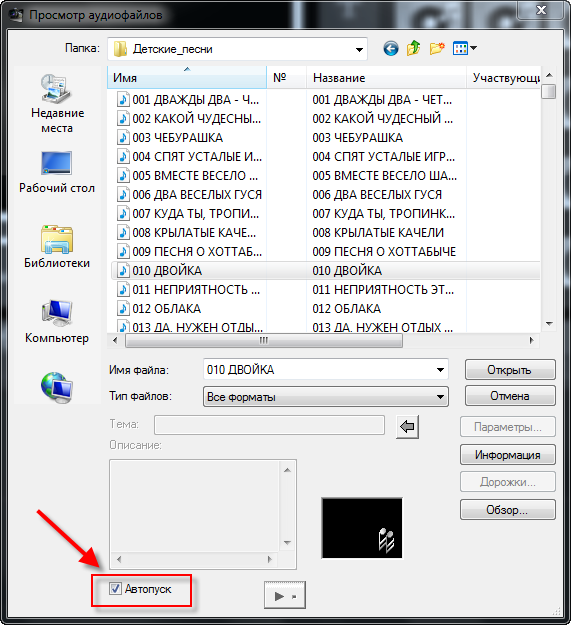Click the horizontal scrollbar of file list
The width and height of the screenshot is (571, 625).
[263, 340]
